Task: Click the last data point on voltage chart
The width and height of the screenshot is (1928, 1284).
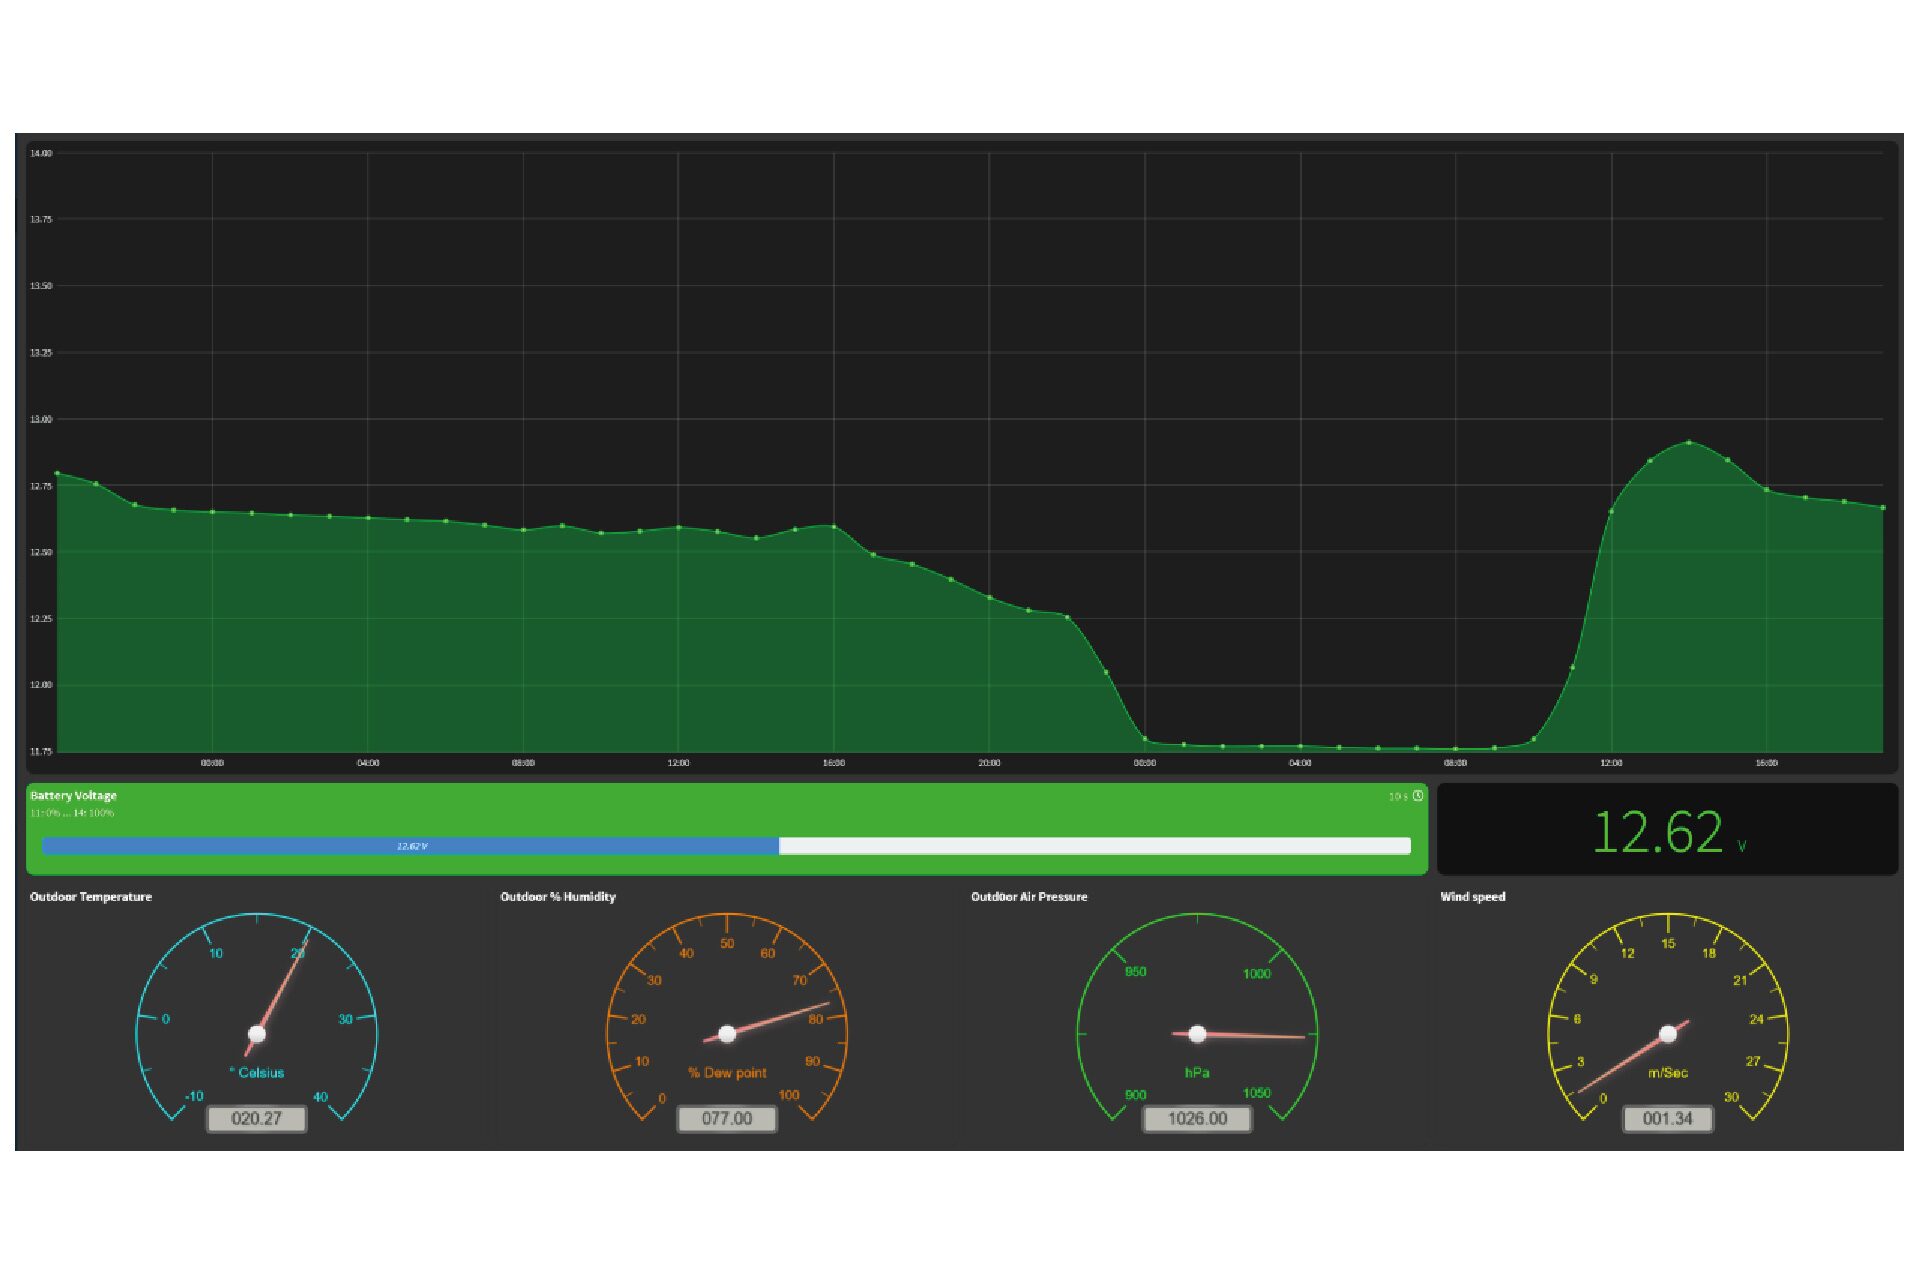Action: pyautogui.click(x=1883, y=508)
